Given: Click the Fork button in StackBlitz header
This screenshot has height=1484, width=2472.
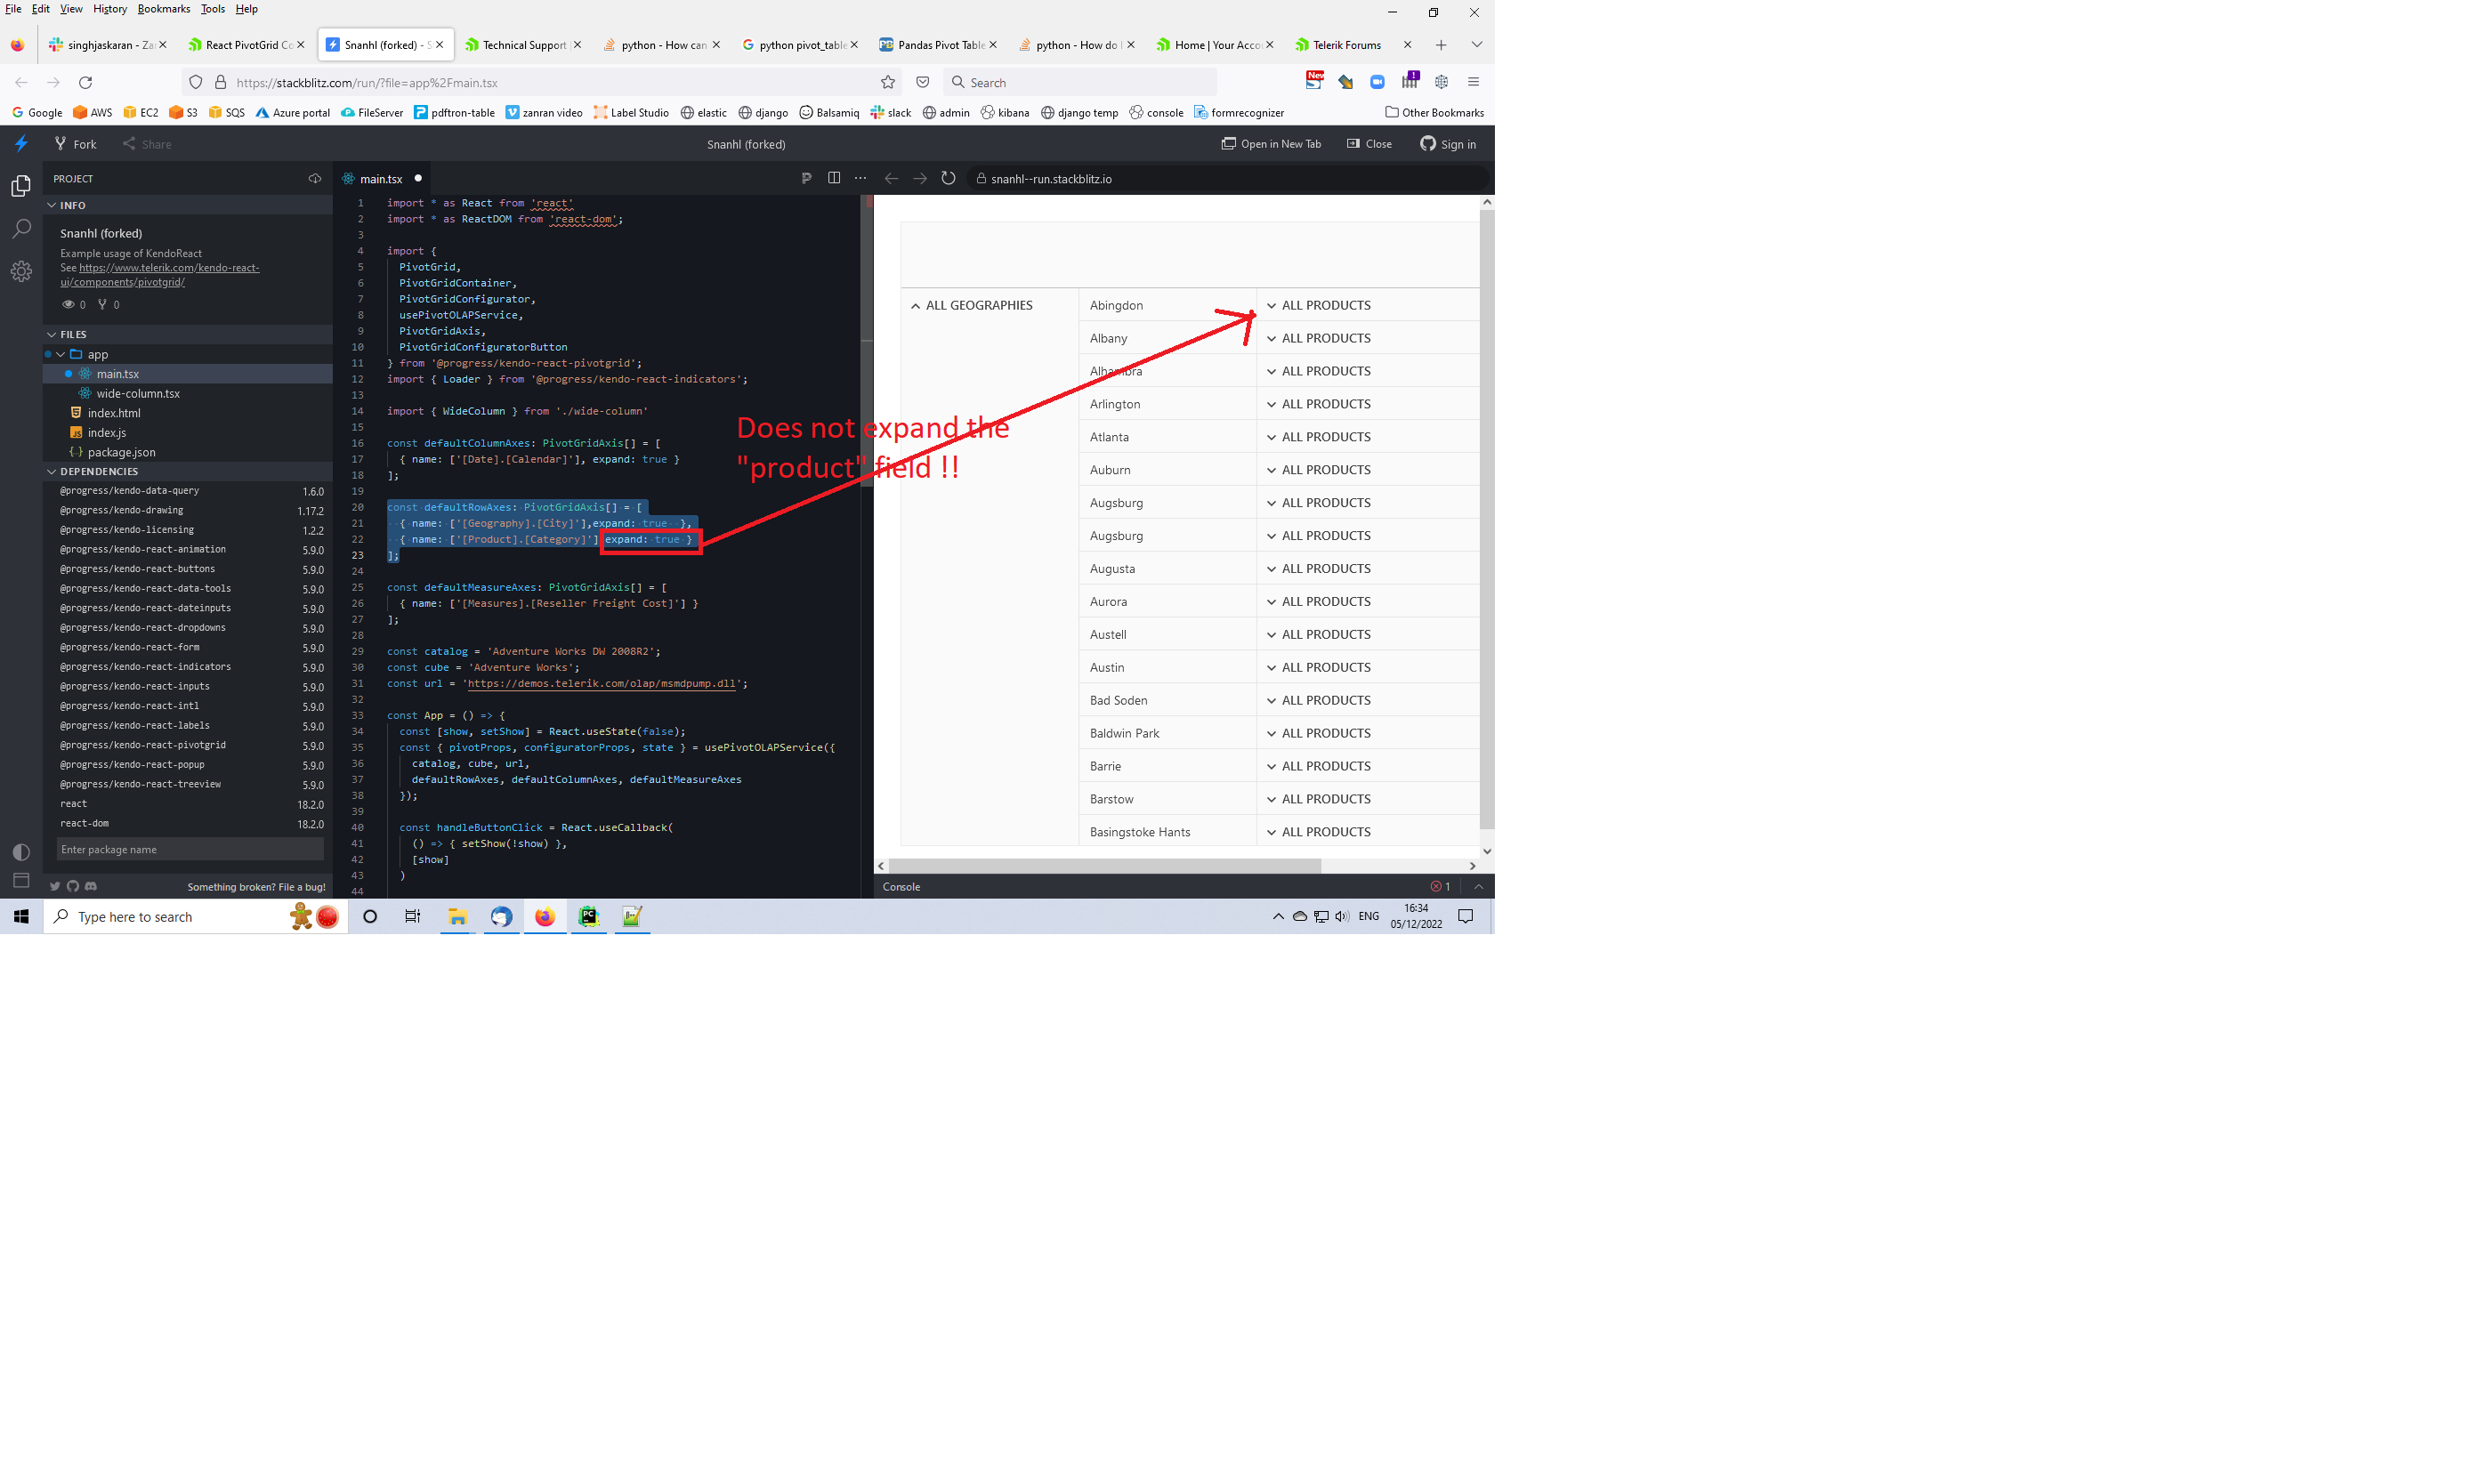Looking at the screenshot, I should (76, 144).
